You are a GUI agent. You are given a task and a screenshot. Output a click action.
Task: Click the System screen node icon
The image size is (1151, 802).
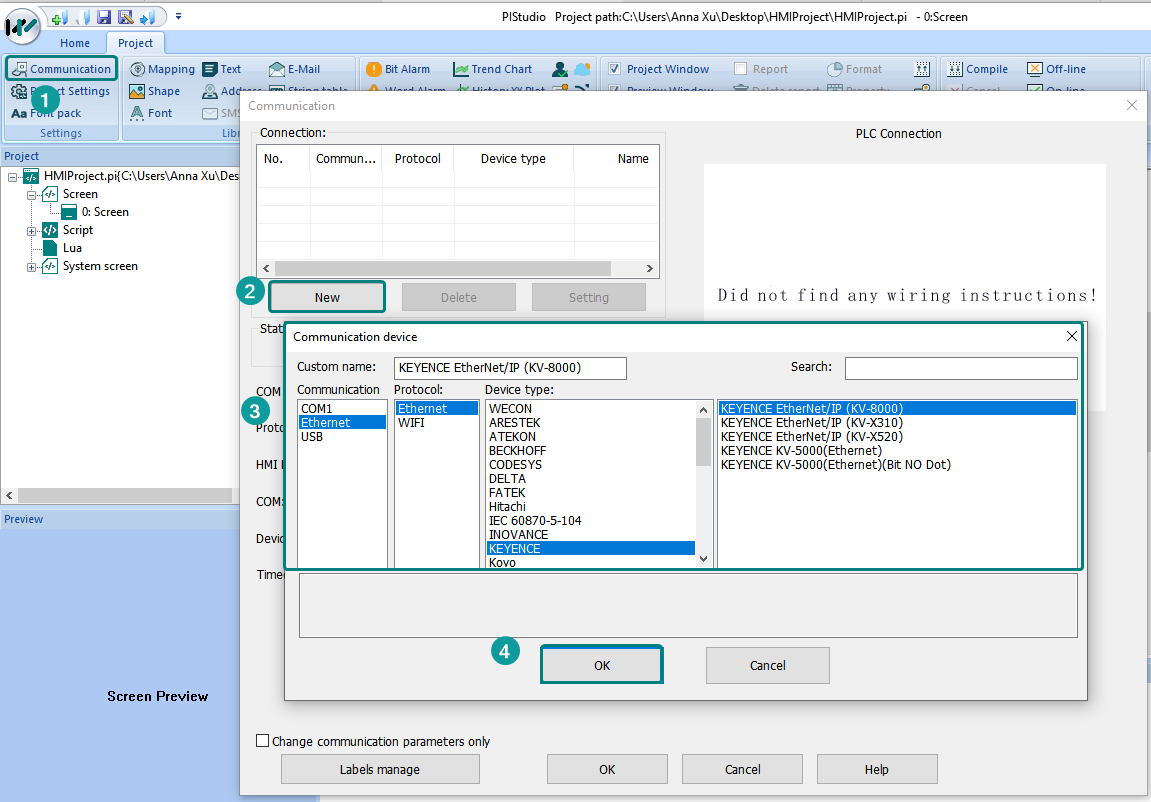click(50, 266)
